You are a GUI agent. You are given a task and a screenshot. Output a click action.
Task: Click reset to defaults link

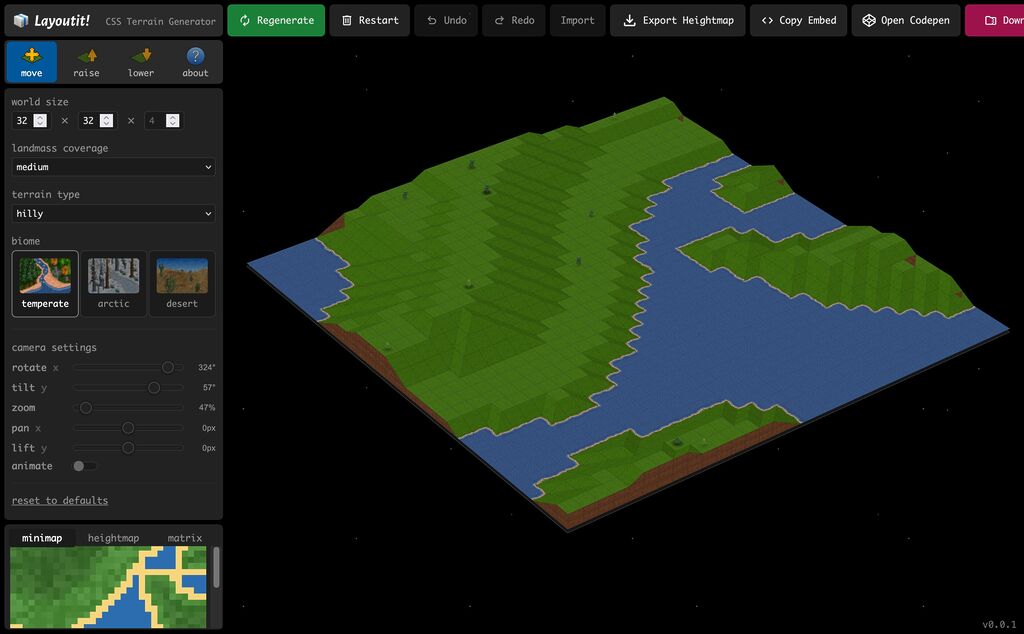(60, 500)
